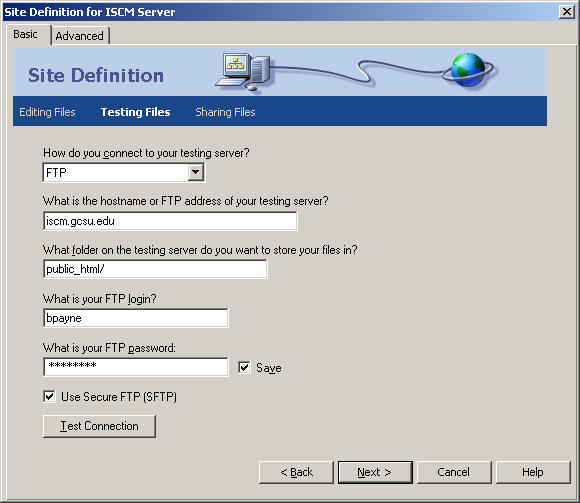580x503 pixels.
Task: Click the Next button
Action: 375,472
